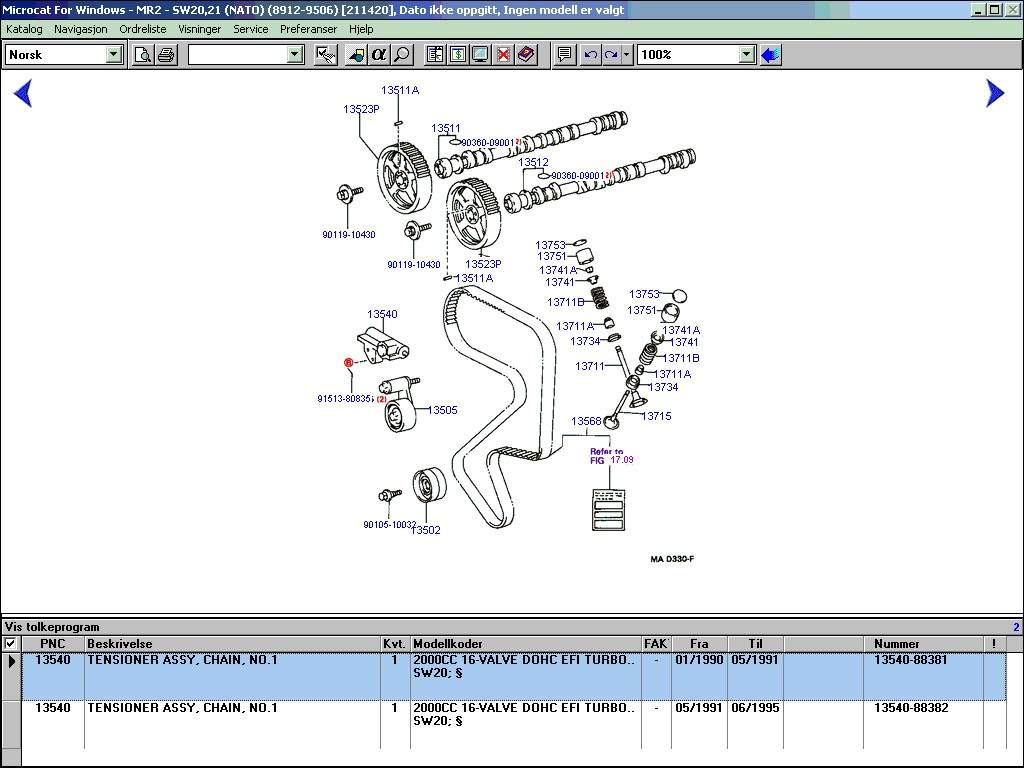Click hotspot label 13540 in diagram

coord(381,314)
